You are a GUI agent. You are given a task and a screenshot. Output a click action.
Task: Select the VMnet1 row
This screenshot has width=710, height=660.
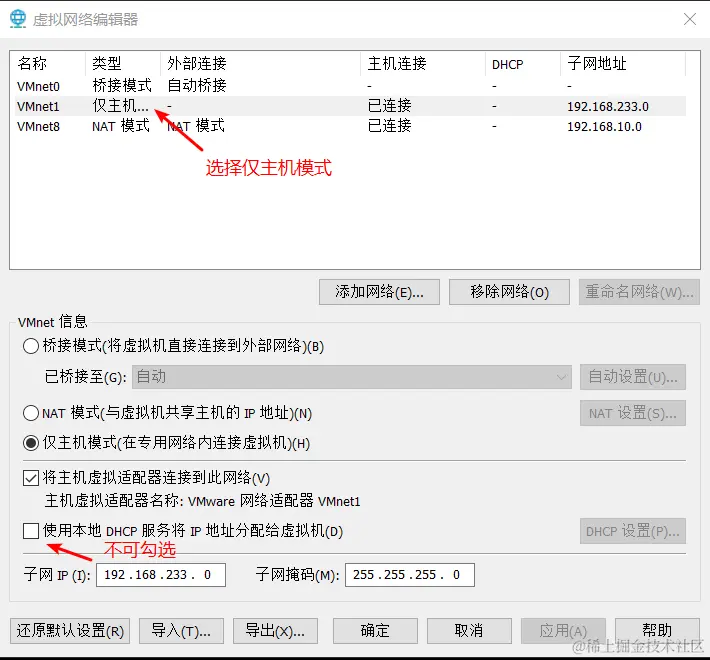pos(350,106)
